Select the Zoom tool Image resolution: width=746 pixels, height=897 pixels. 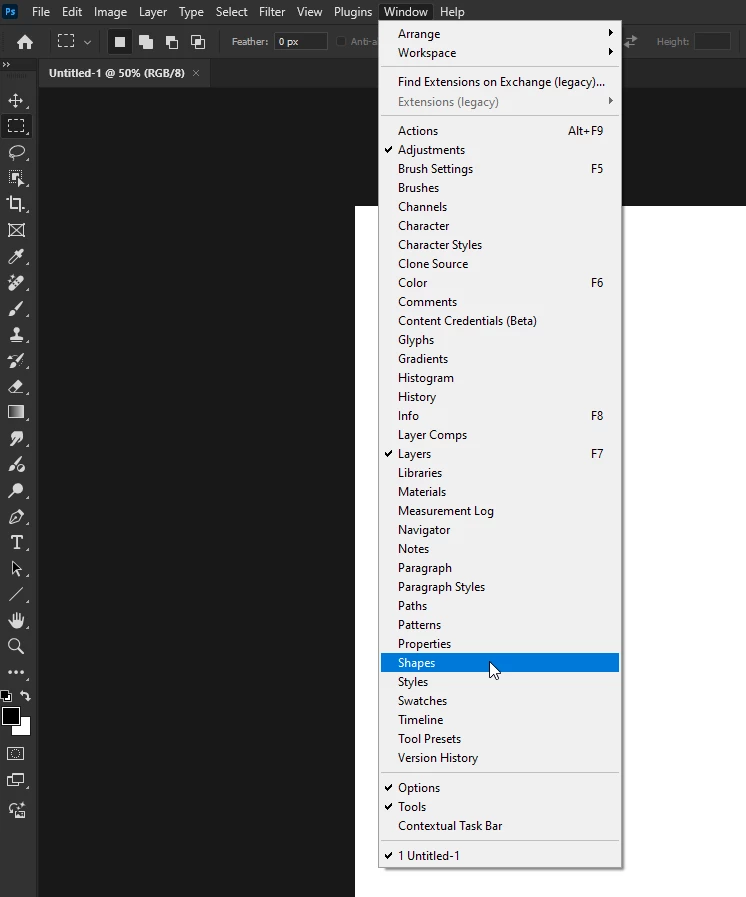[x=16, y=646]
